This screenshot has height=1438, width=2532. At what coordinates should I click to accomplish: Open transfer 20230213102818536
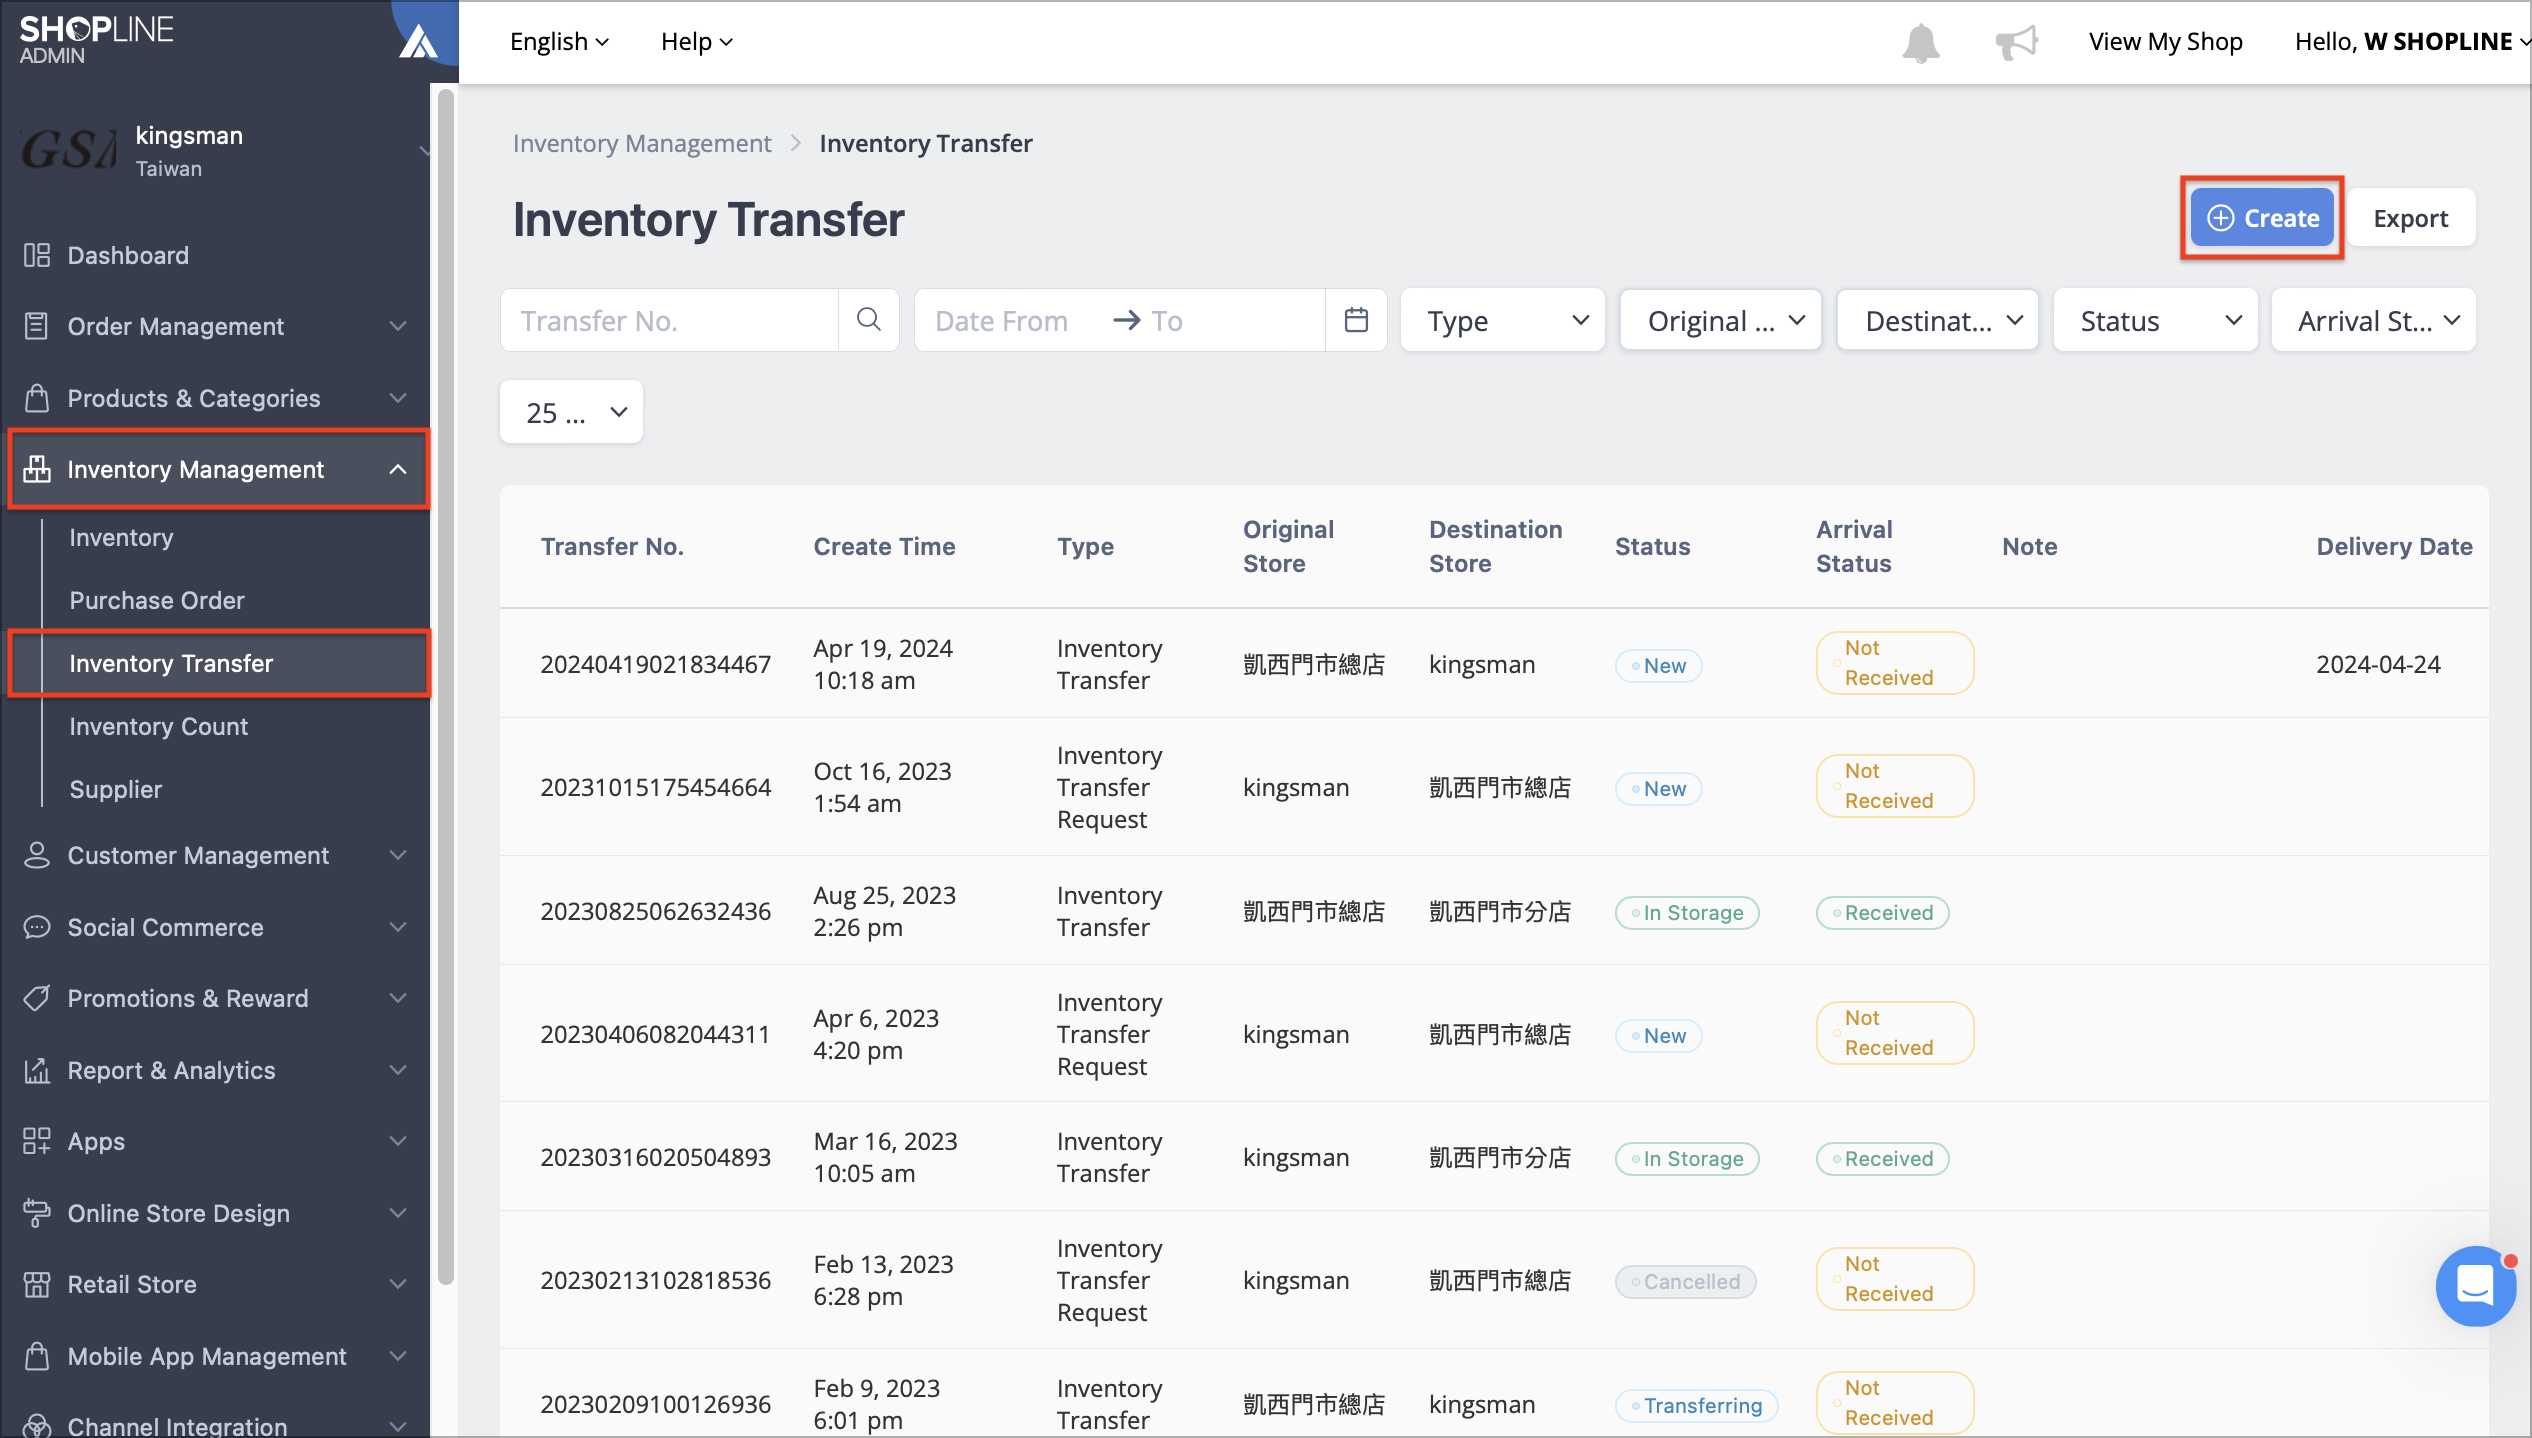[655, 1280]
